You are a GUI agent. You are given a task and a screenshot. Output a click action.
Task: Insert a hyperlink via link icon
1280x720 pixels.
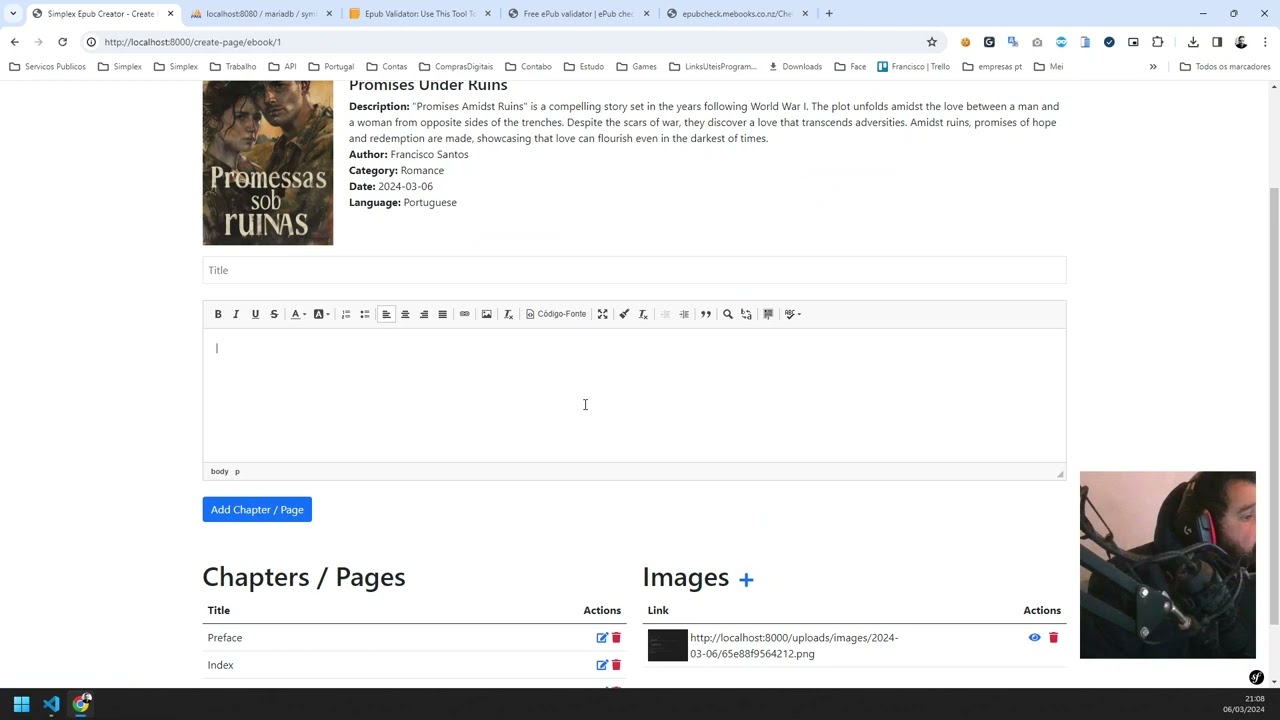pos(464,314)
